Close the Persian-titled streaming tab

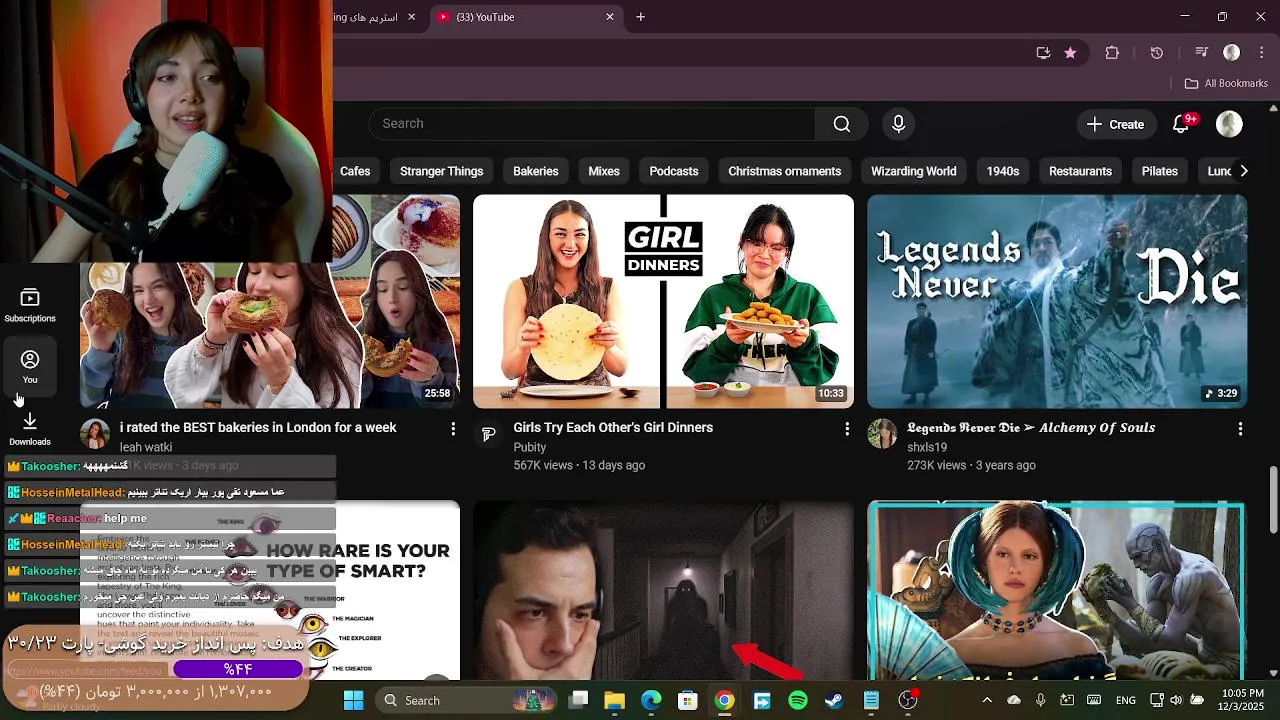(x=411, y=17)
